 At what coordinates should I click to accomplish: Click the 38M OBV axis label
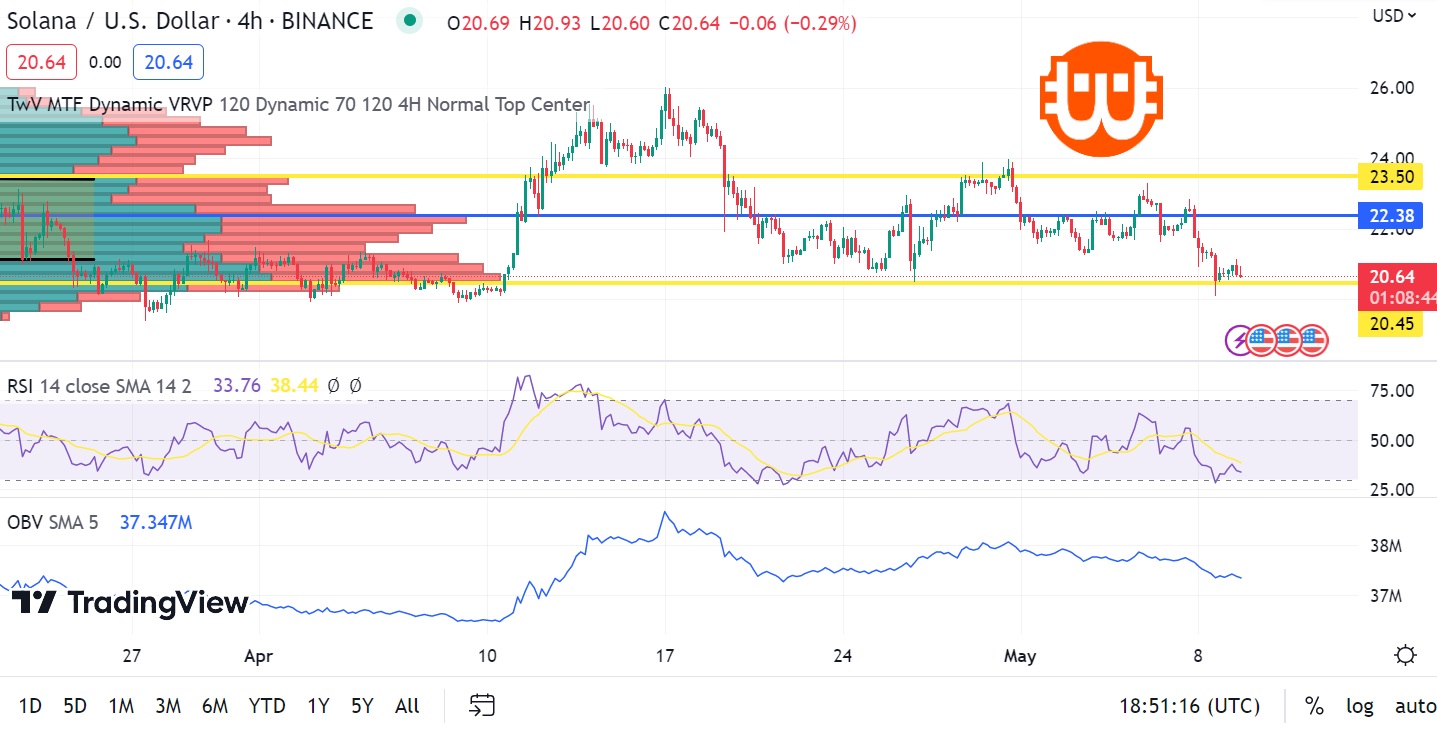pyautogui.click(x=1387, y=547)
